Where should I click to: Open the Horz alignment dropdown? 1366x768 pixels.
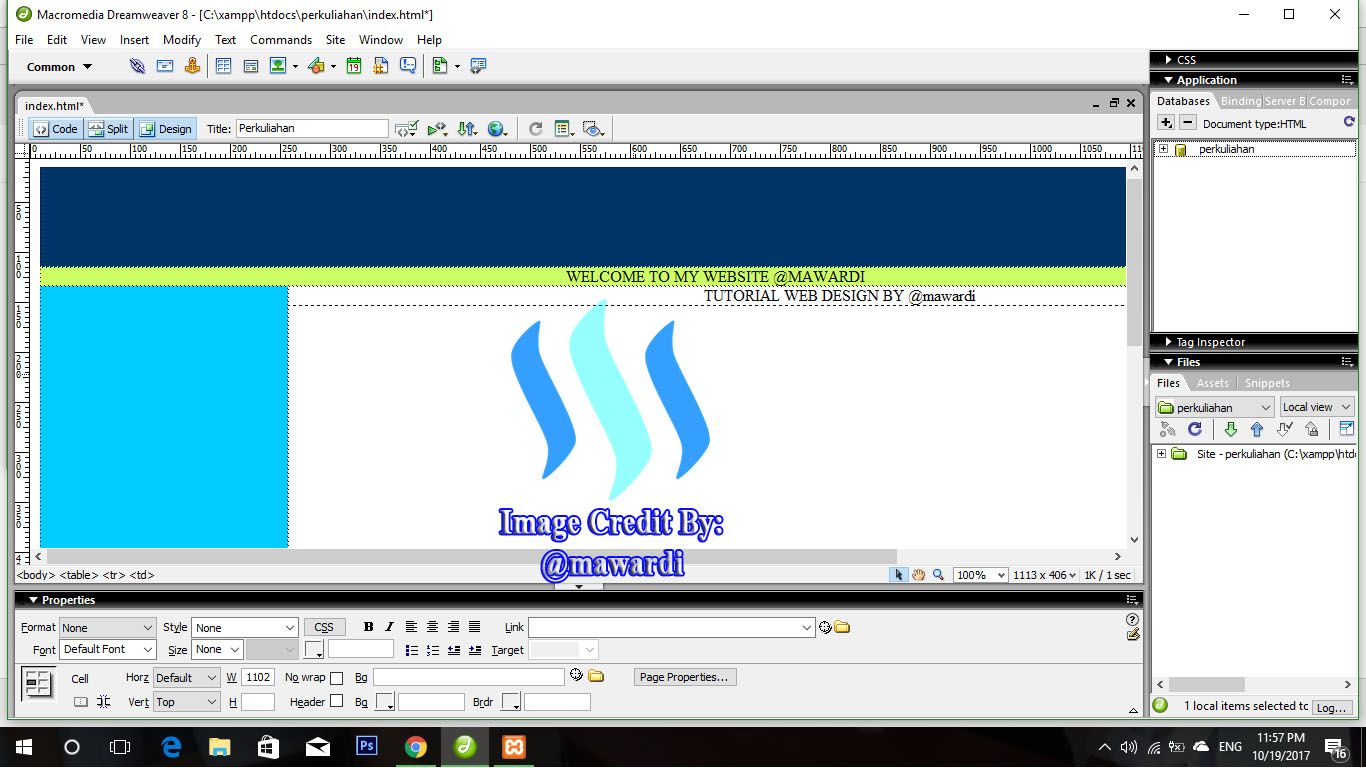186,678
